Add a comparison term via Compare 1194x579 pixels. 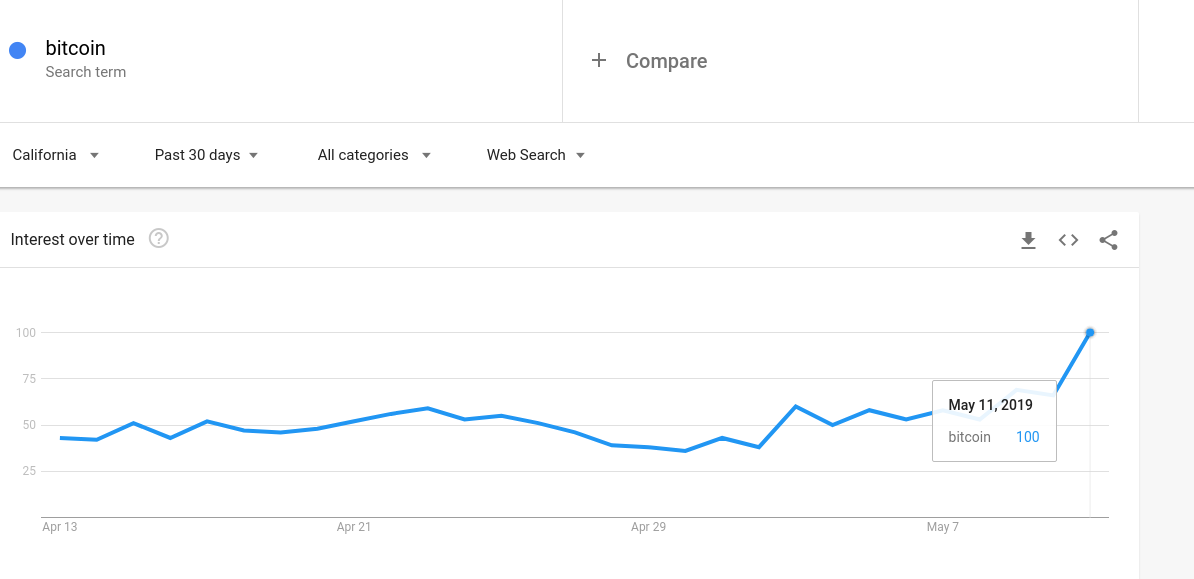click(666, 61)
